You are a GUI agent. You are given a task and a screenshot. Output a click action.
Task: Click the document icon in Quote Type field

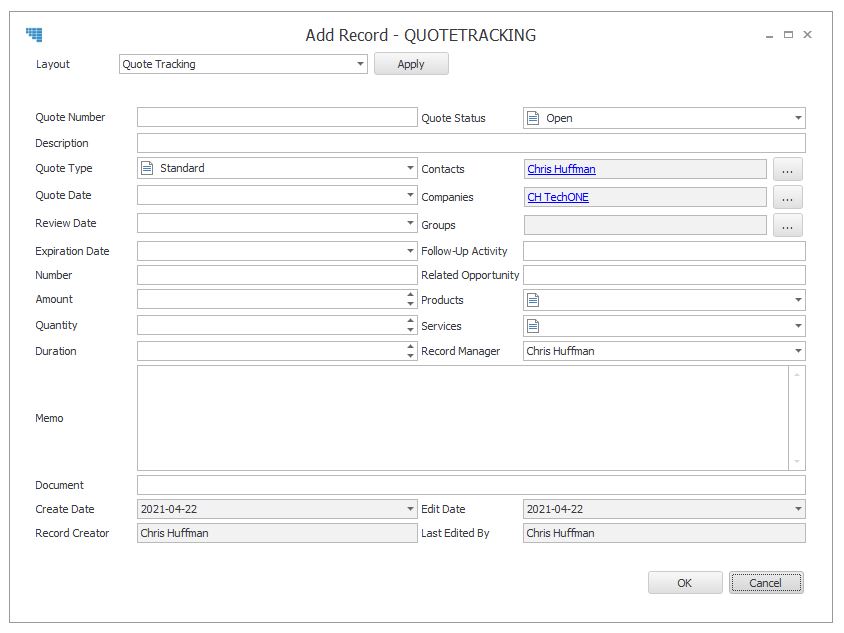pos(146,168)
